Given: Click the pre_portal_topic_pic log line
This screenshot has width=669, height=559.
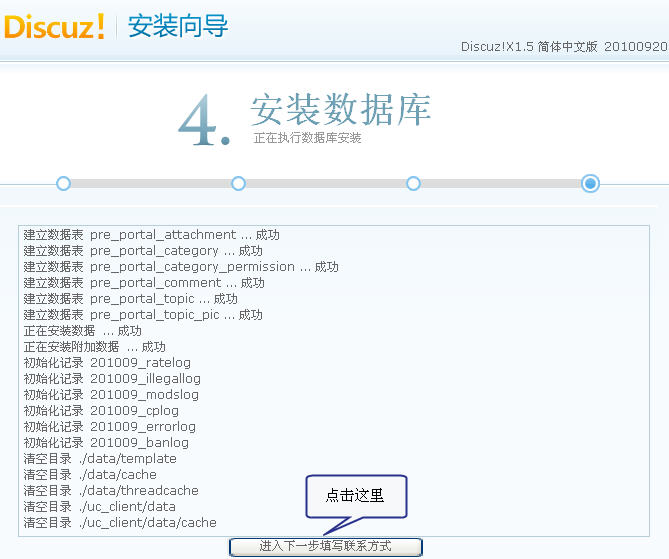Looking at the screenshot, I should tap(143, 315).
